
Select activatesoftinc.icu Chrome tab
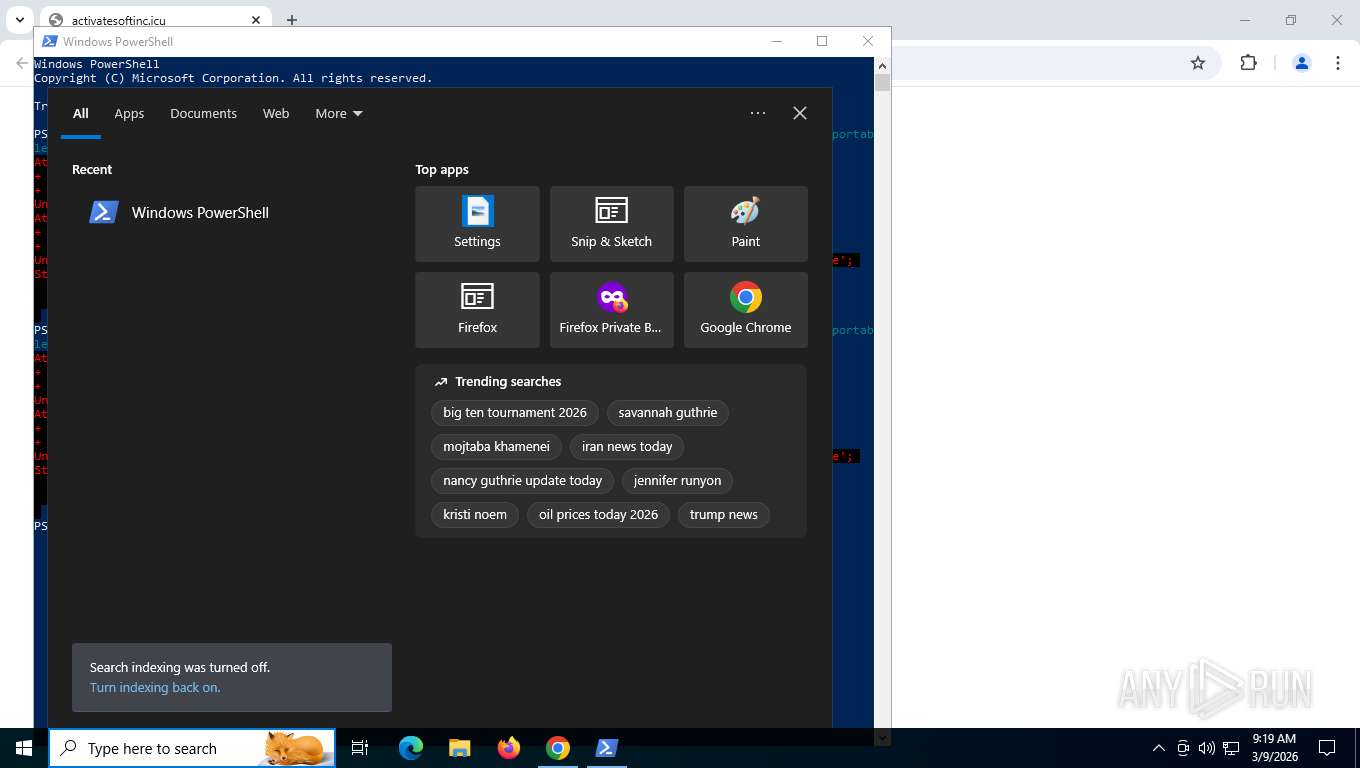(x=155, y=20)
